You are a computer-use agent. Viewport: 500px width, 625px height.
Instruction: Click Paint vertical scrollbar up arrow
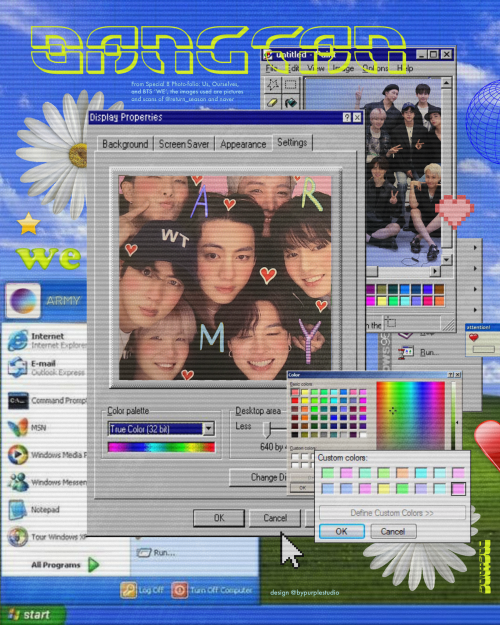point(446,83)
